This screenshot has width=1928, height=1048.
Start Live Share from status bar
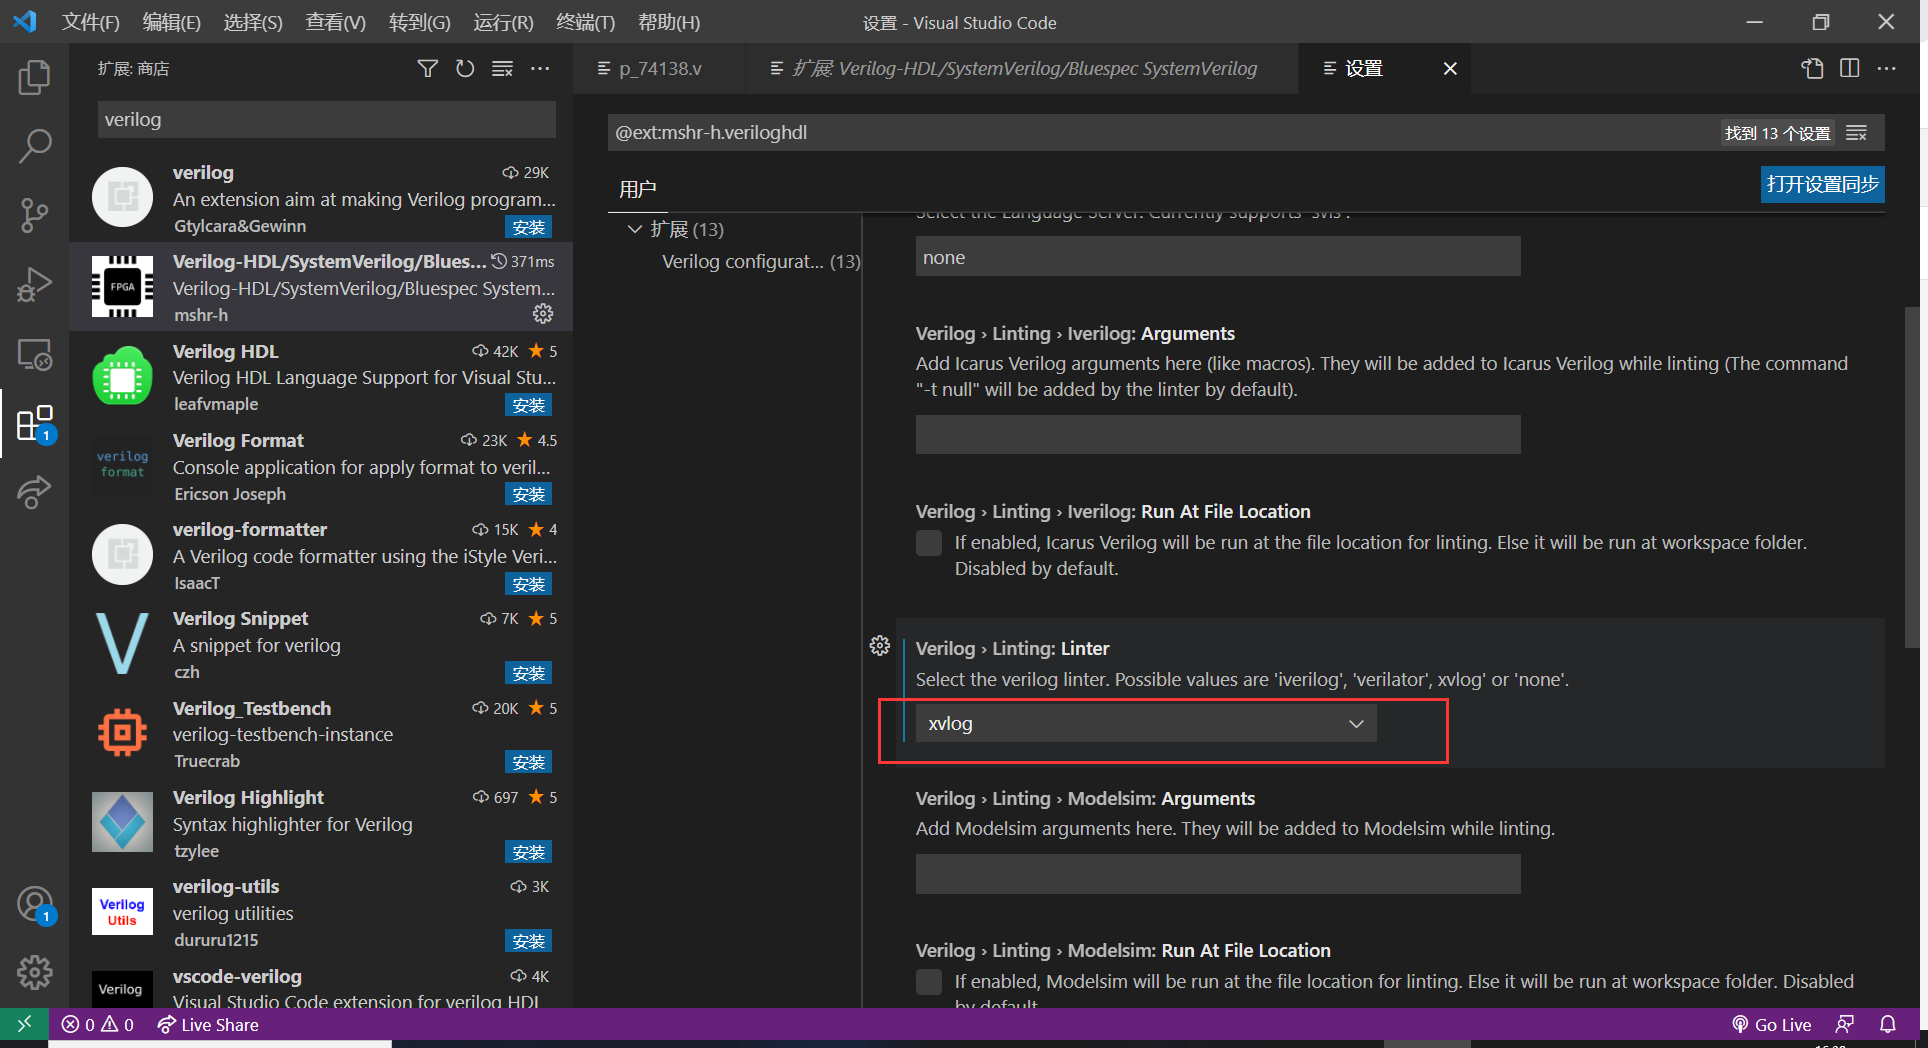208,1024
